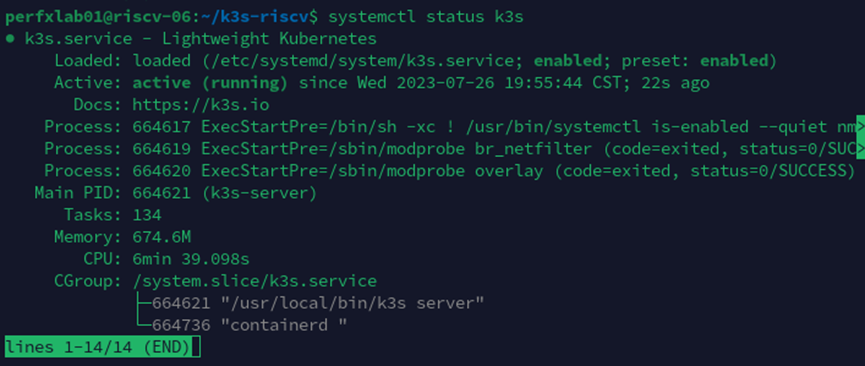Click the tree branch before PID 664621
The height and width of the screenshot is (366, 865).
(x=142, y=303)
